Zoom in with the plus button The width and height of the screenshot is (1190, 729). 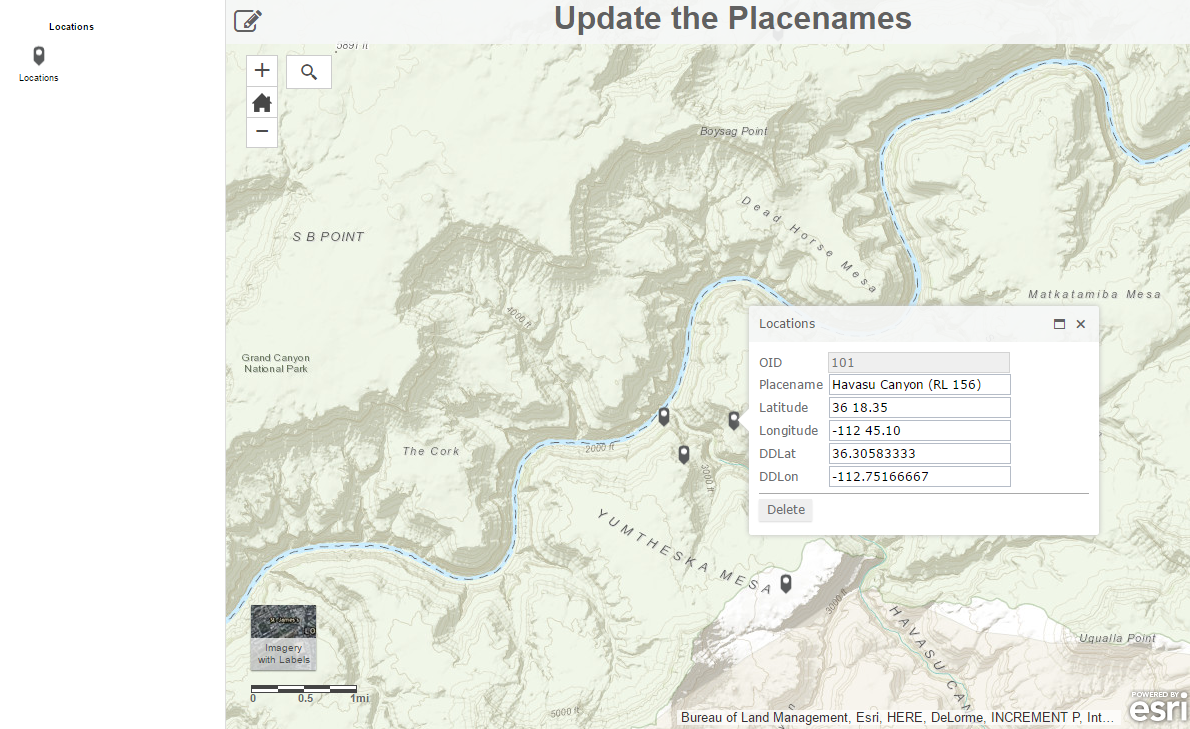(x=262, y=71)
